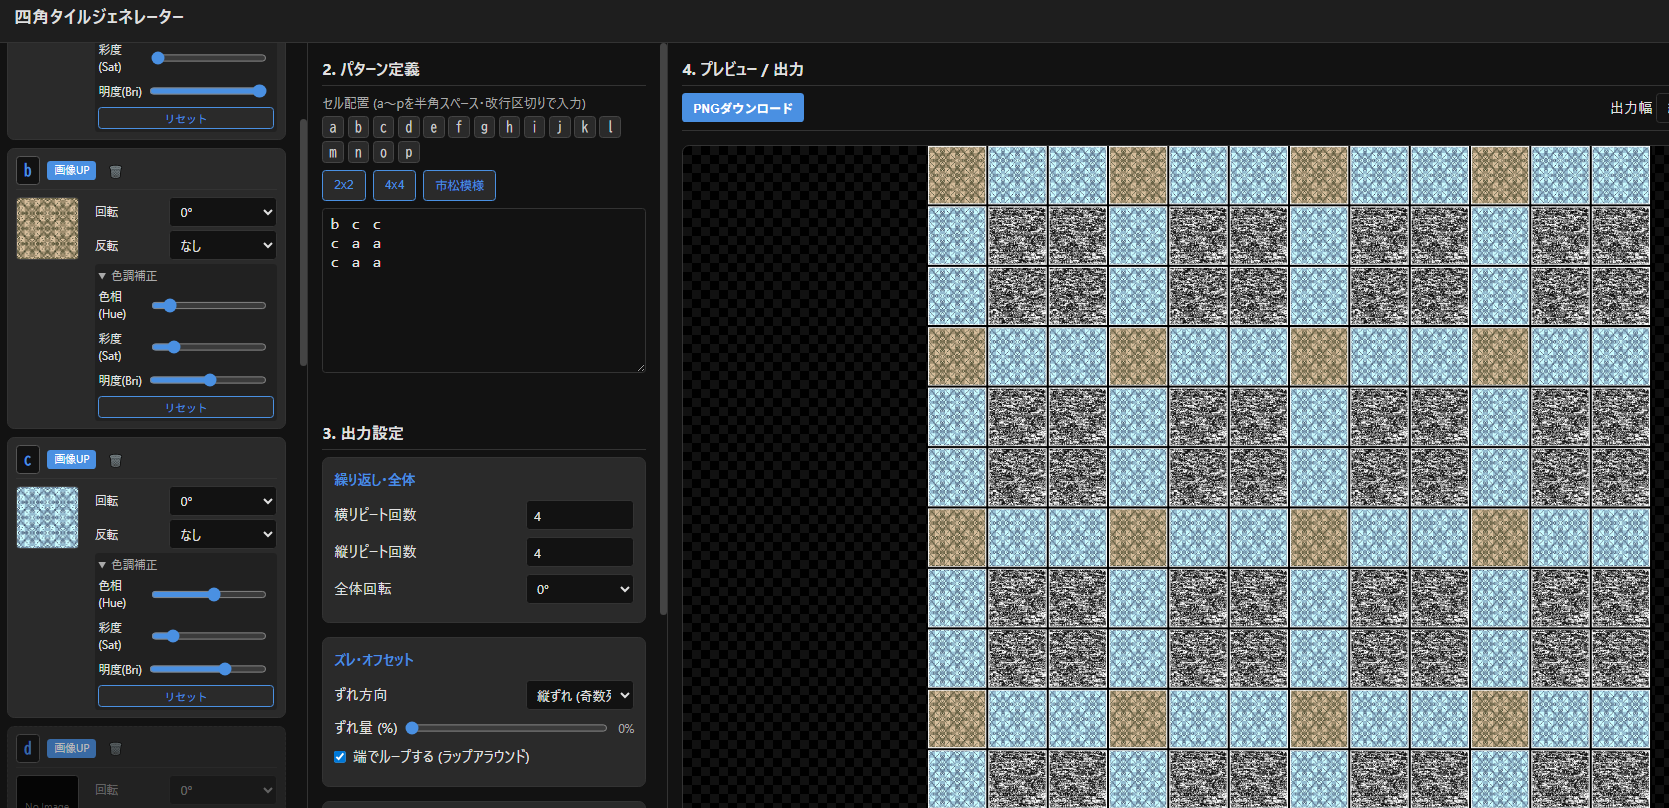Insert letter d chip into the pattern

(408, 127)
